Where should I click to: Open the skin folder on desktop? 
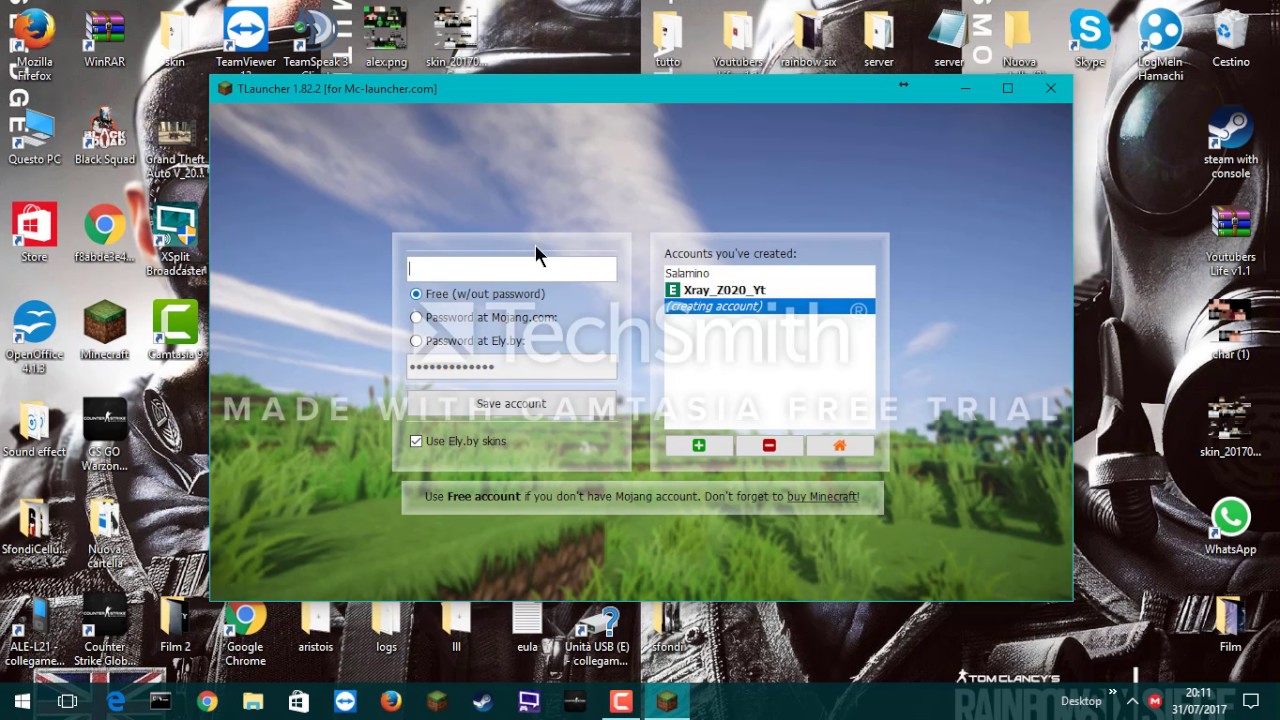point(174,40)
